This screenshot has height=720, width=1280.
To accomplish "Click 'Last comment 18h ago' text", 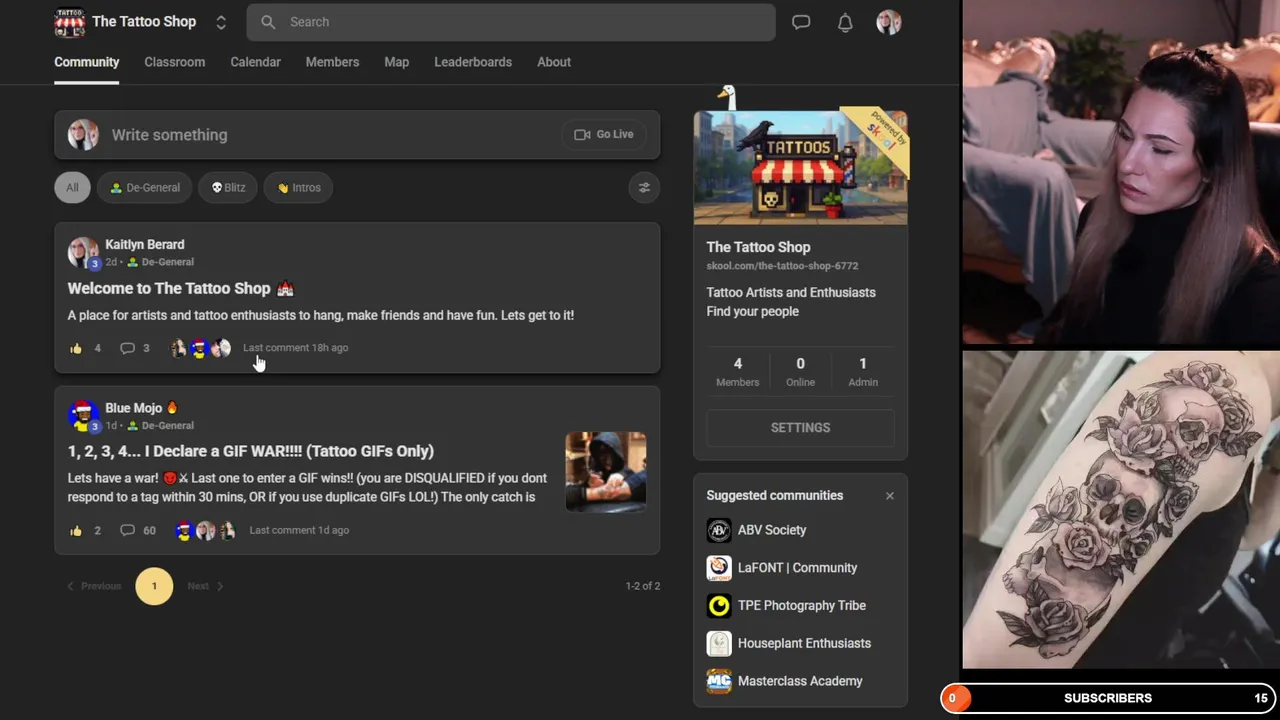I will 296,348.
